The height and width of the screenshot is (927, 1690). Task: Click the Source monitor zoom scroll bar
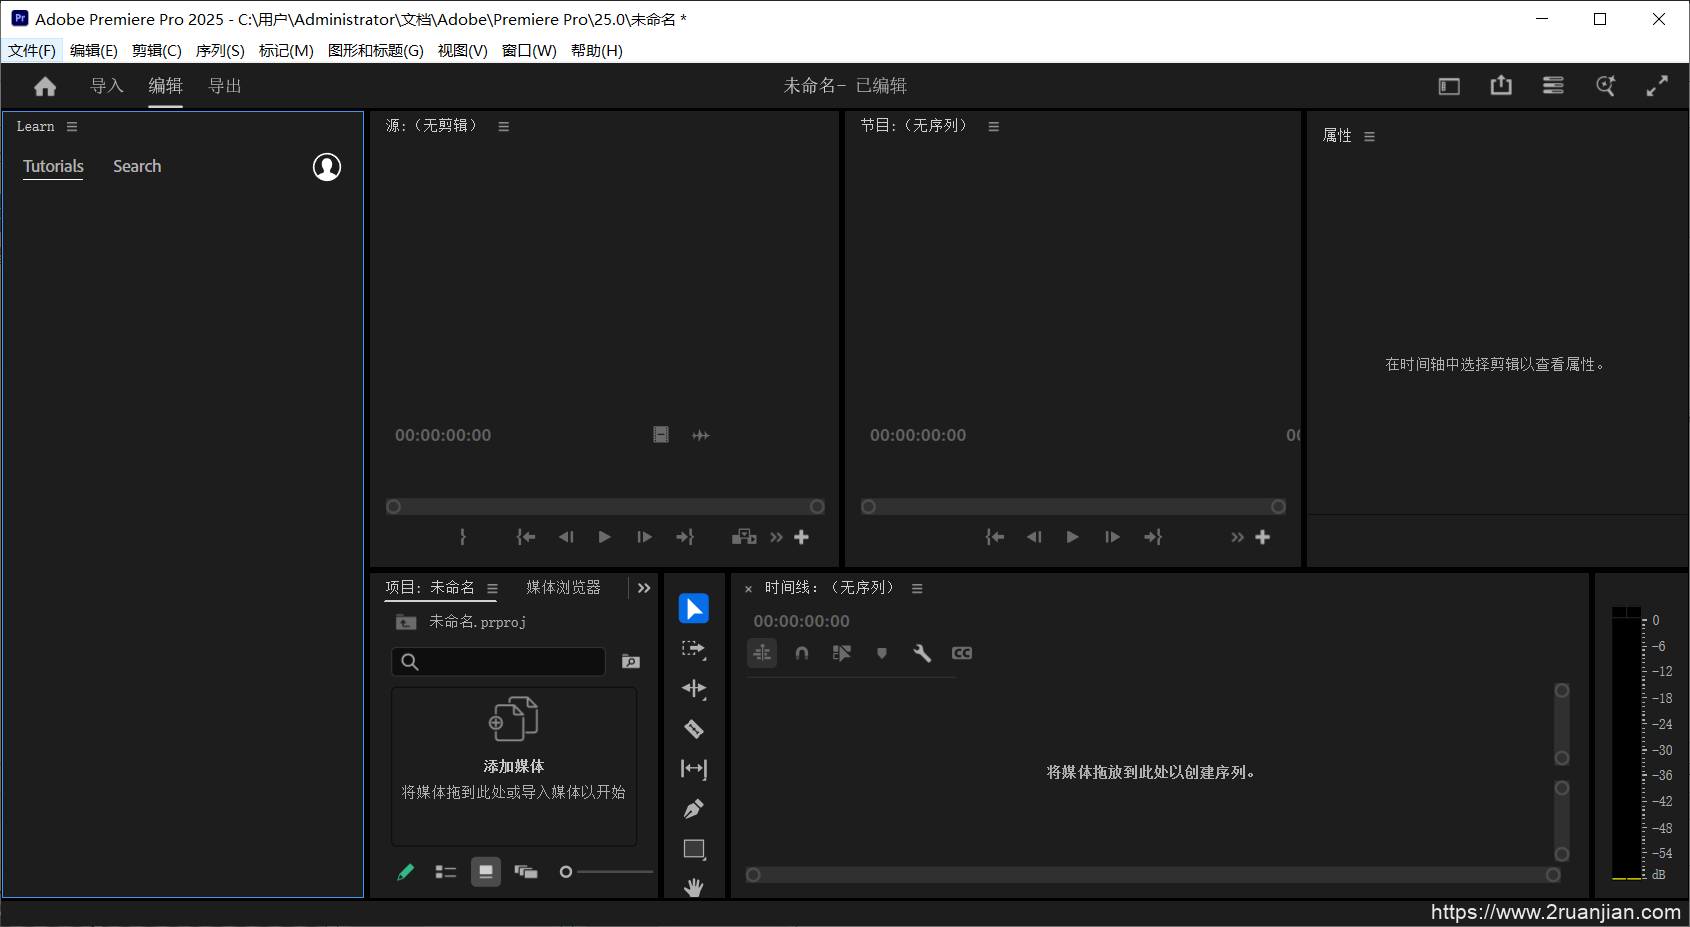point(605,507)
